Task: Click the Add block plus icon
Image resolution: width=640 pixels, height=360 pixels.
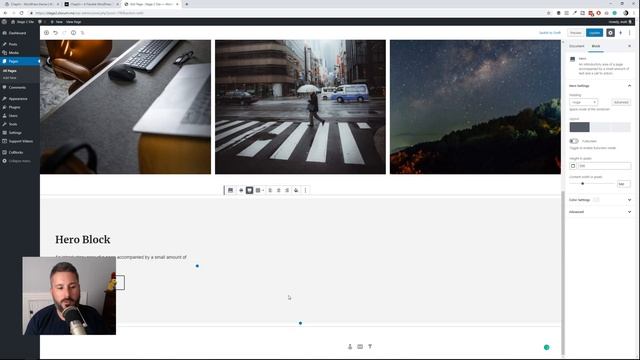Action: point(47,33)
